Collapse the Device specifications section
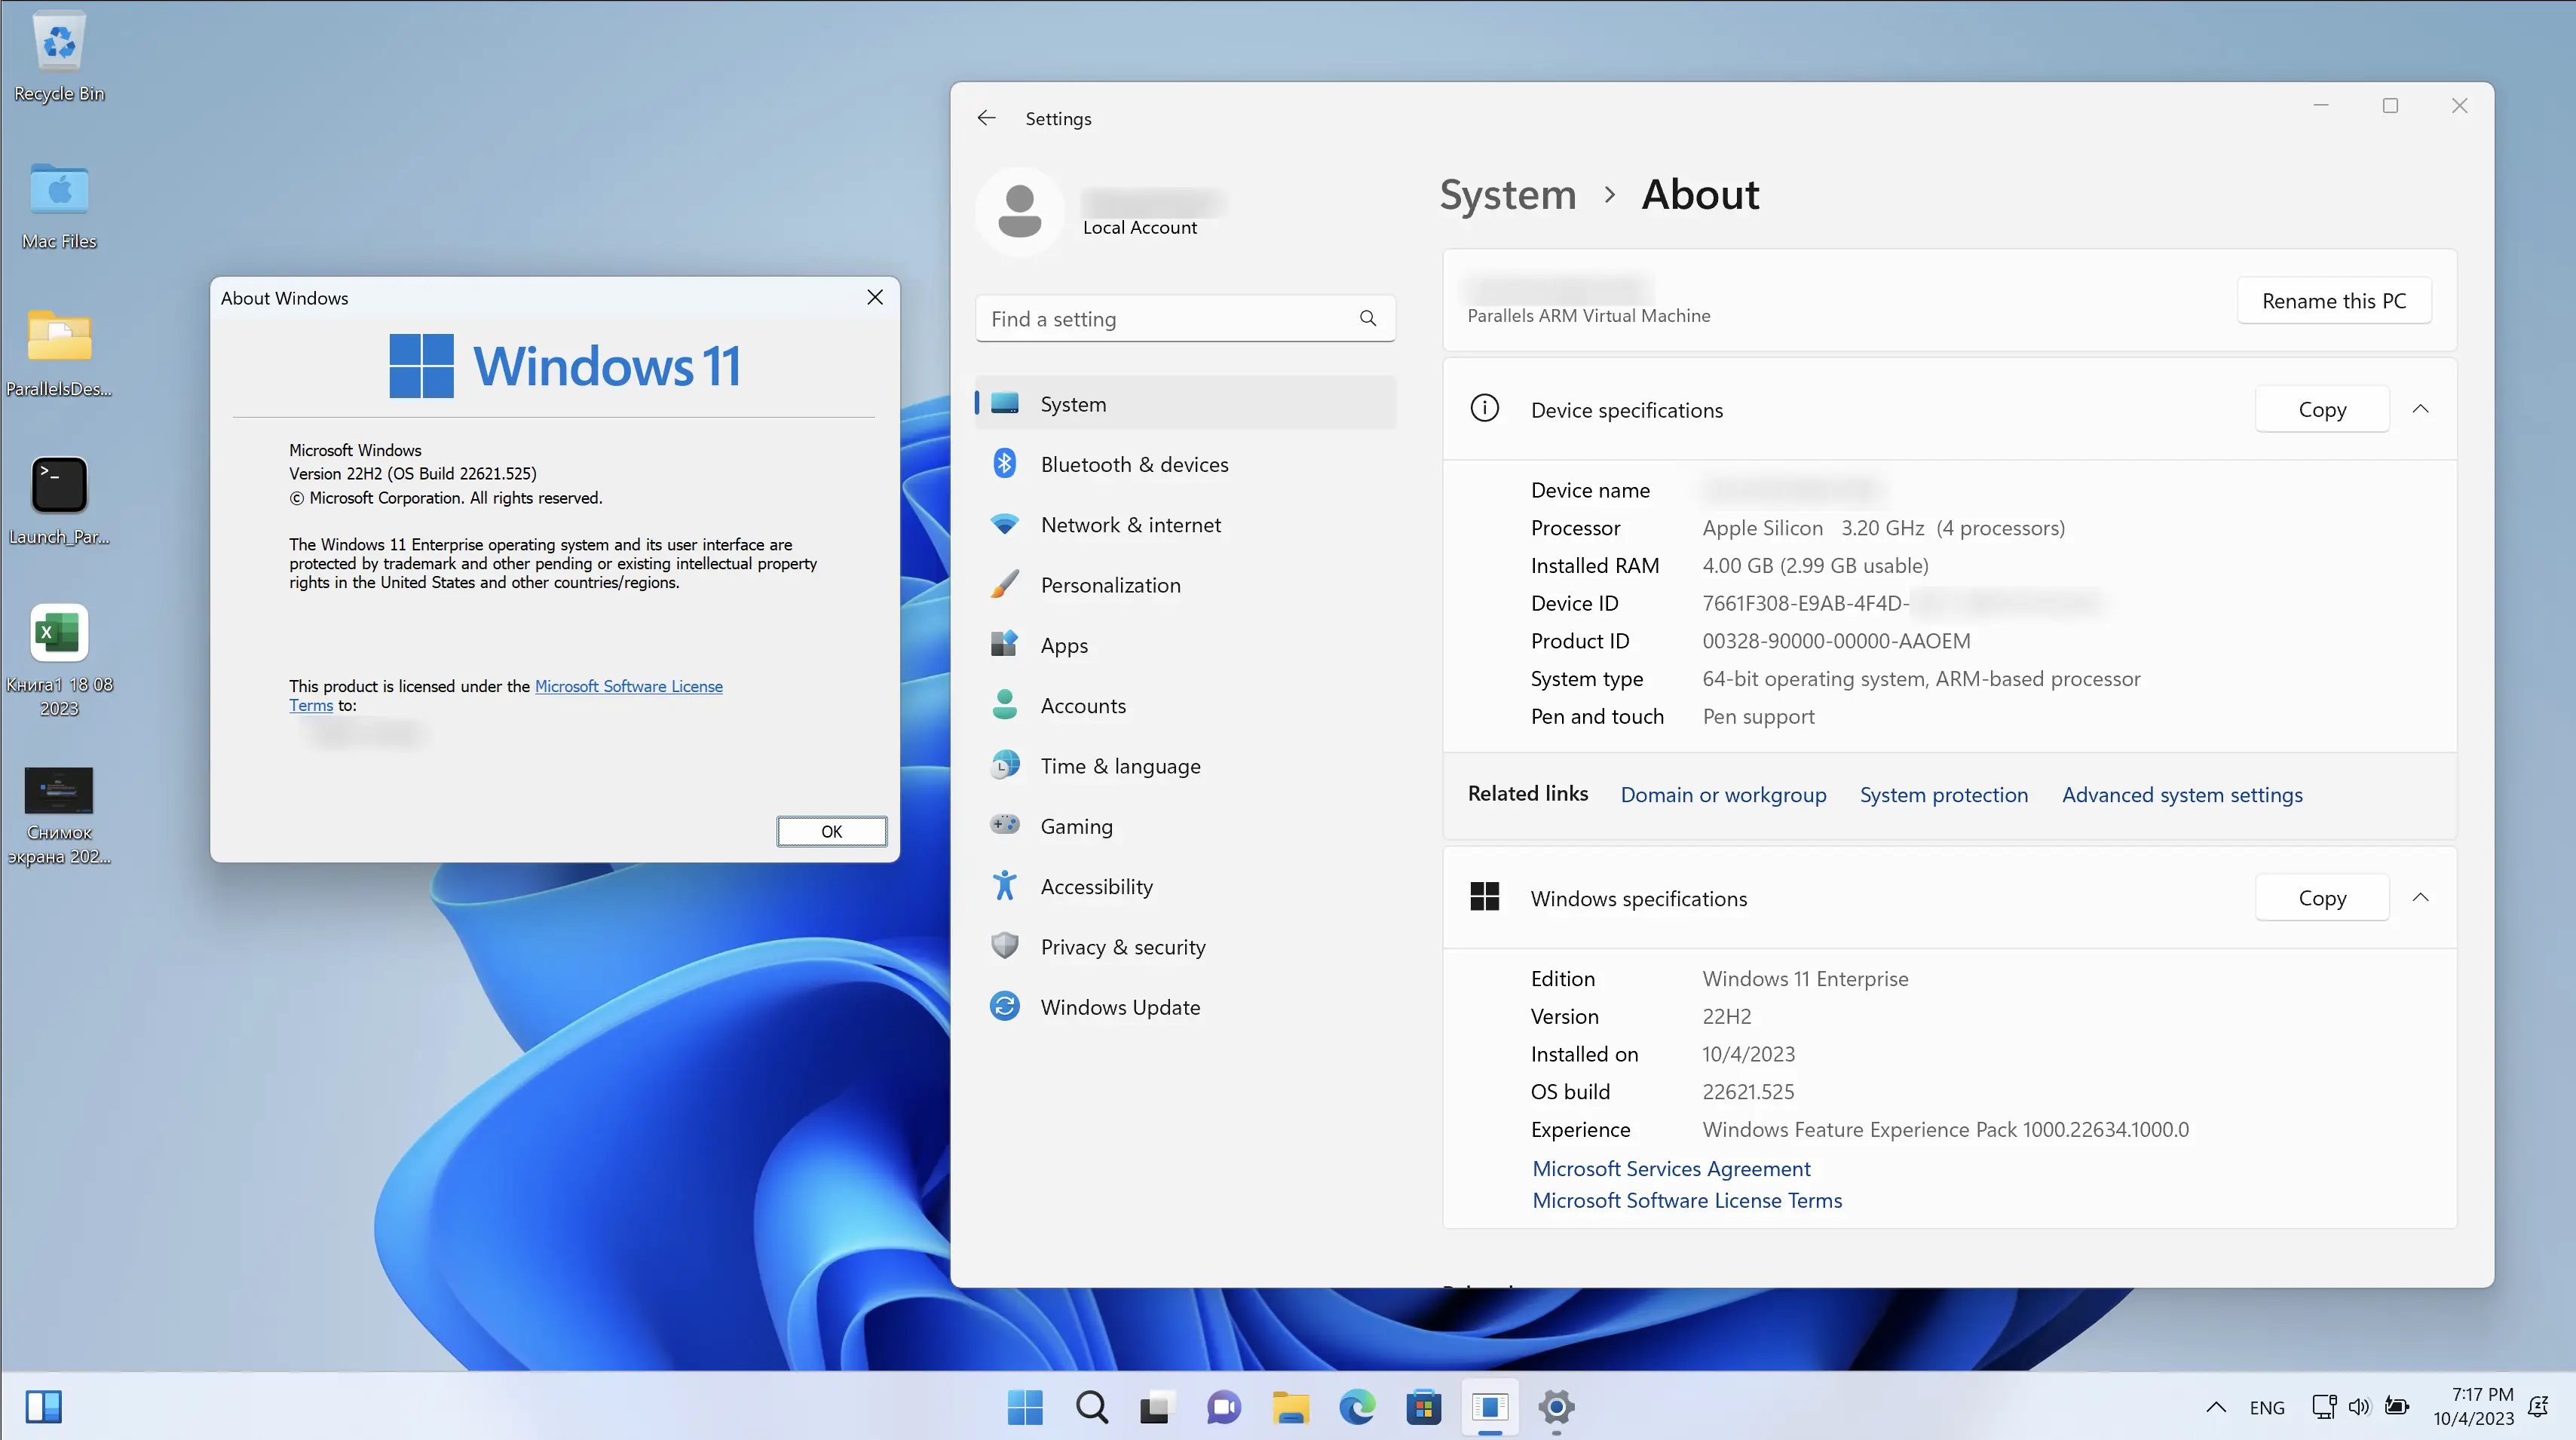This screenshot has width=2576, height=1440. pyautogui.click(x=2420, y=409)
